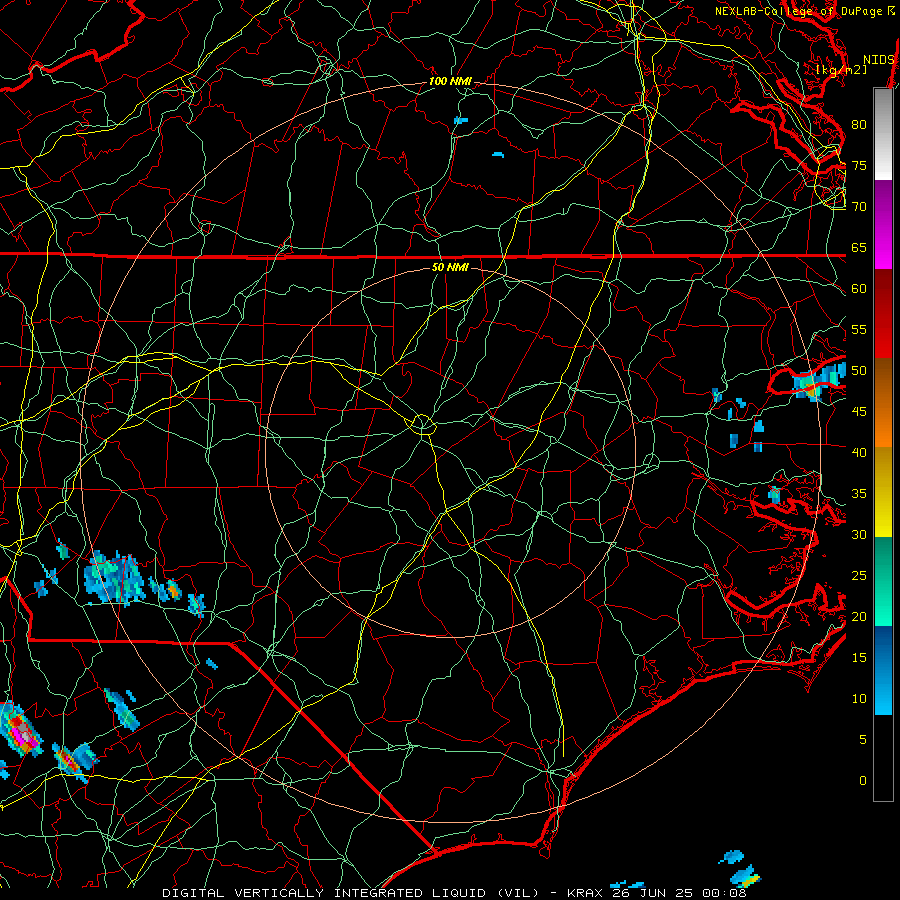Click the scale value 50

pos(859,371)
